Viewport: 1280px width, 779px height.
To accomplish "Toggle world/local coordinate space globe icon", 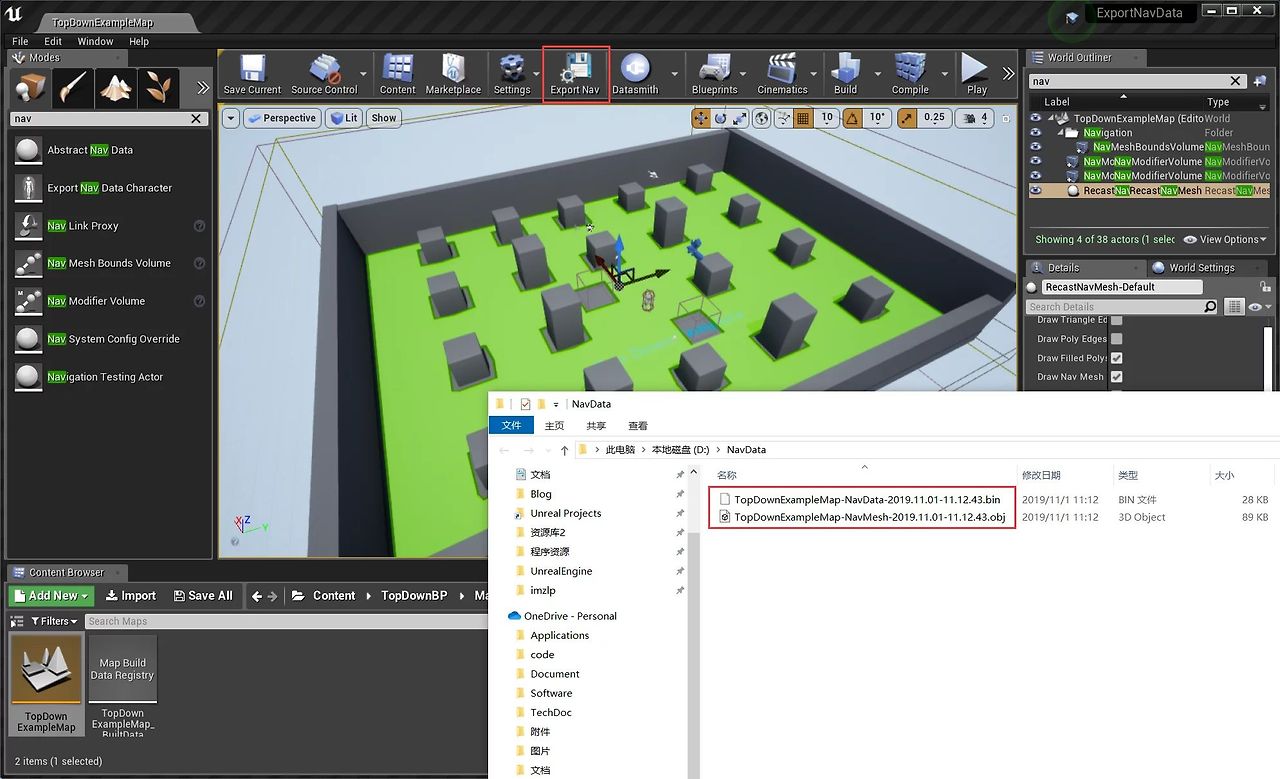I will (x=762, y=118).
